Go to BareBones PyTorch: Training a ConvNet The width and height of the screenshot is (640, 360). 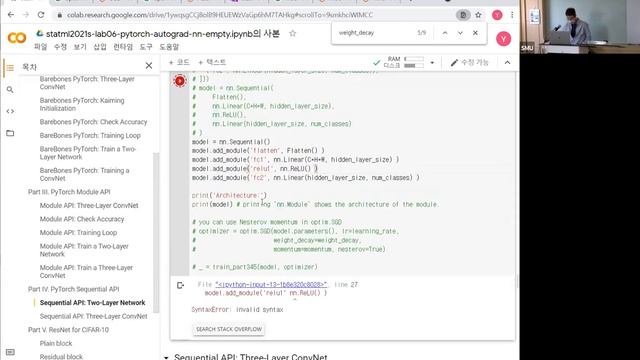84,174
